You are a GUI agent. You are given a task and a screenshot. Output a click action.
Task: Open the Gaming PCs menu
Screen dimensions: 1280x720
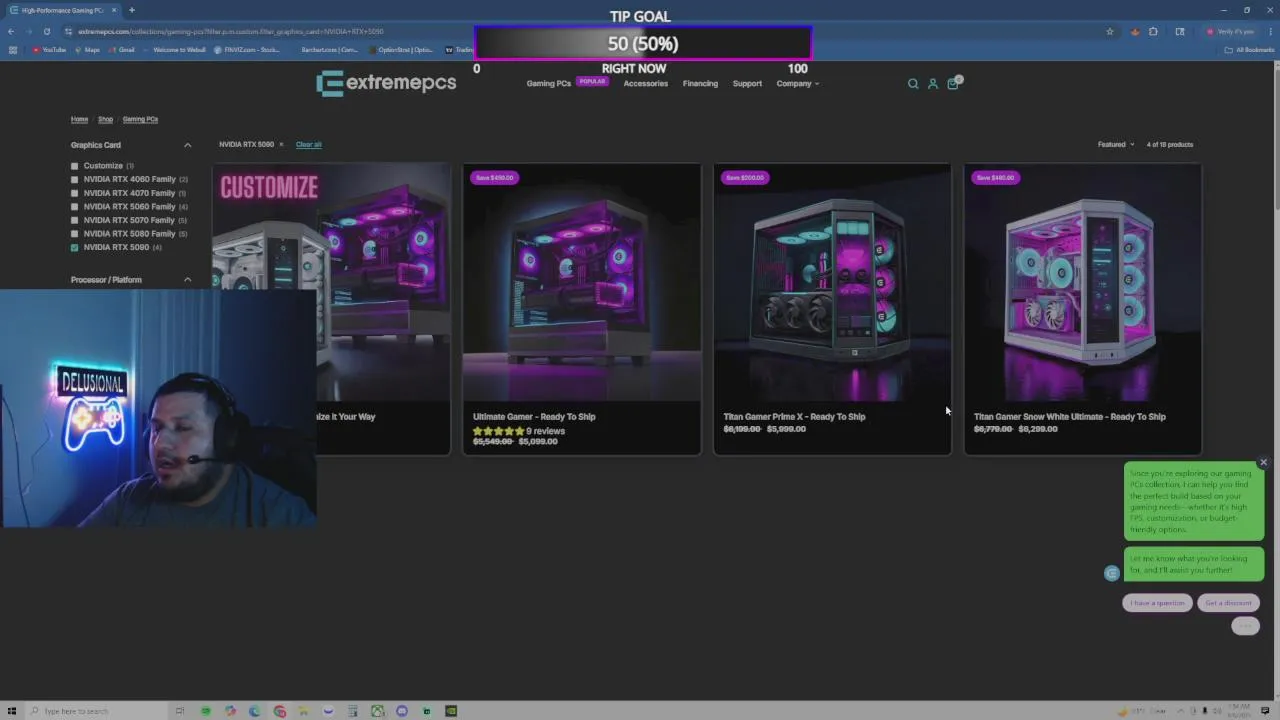point(549,84)
